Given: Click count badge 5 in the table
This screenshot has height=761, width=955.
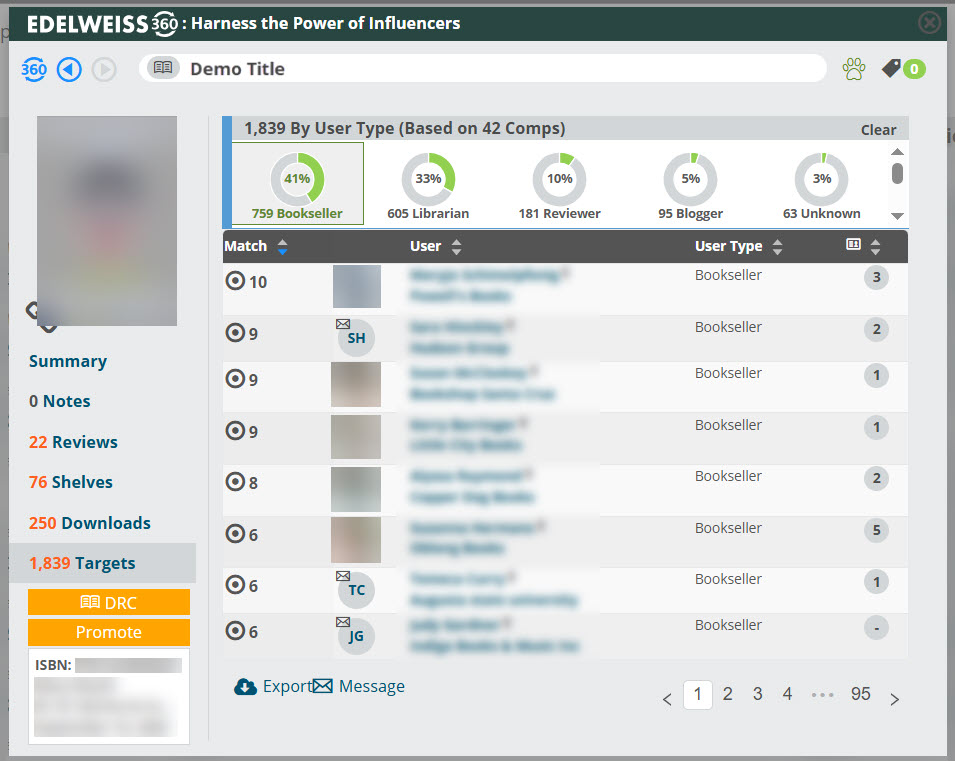Looking at the screenshot, I should 876,530.
